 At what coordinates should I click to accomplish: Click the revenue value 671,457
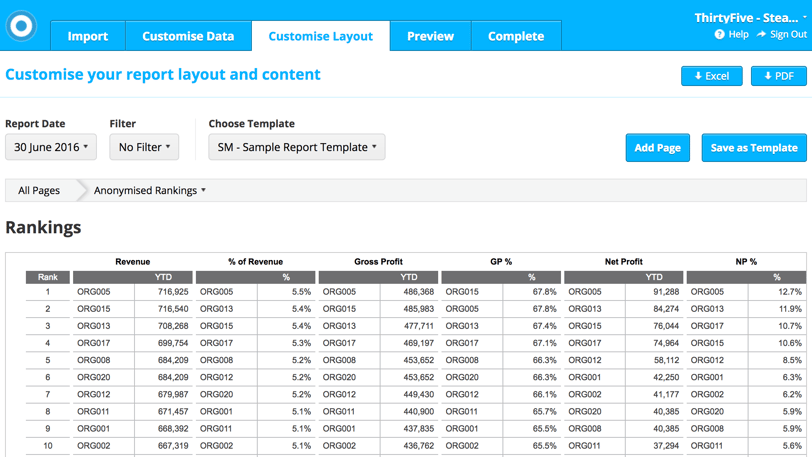[173, 411]
